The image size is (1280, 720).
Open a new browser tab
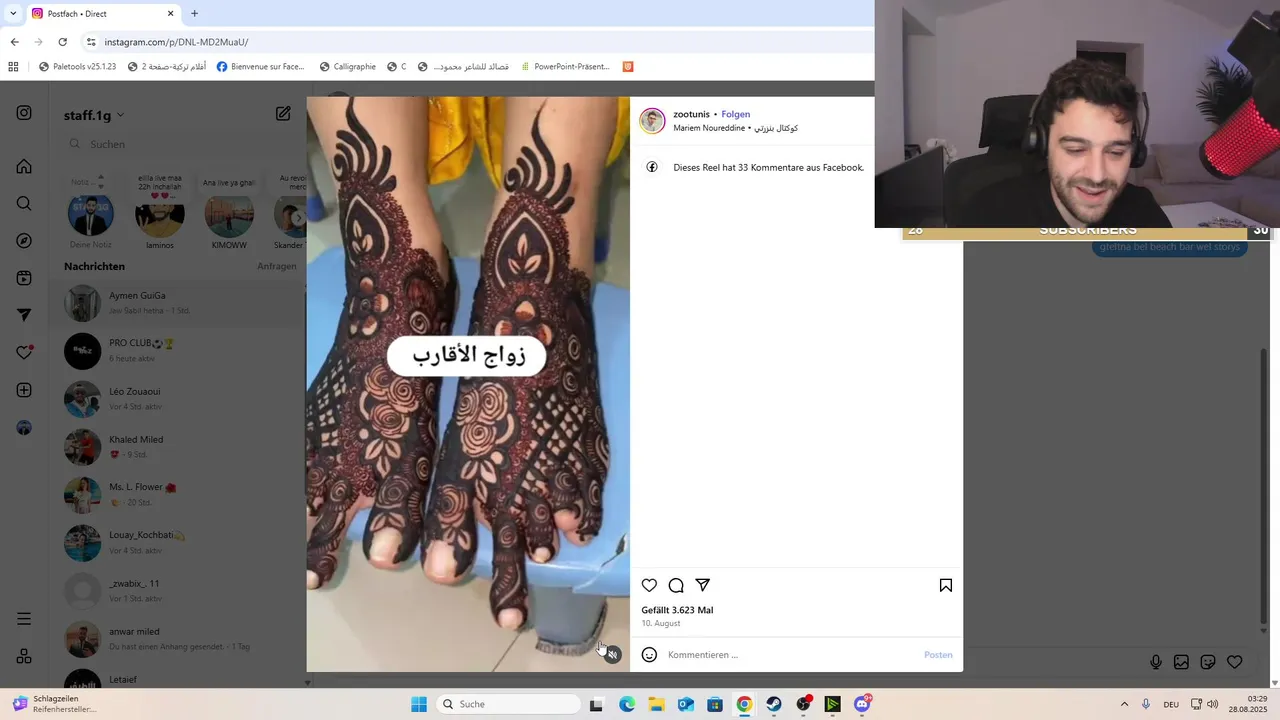click(194, 14)
